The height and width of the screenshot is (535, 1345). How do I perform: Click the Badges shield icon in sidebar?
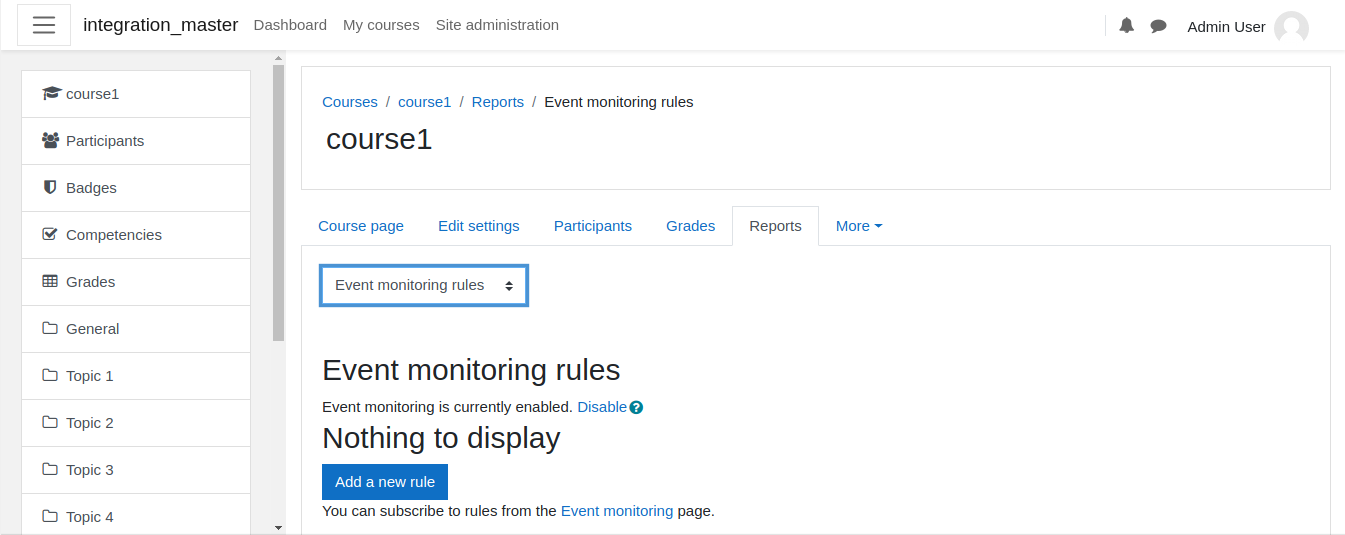coord(50,187)
